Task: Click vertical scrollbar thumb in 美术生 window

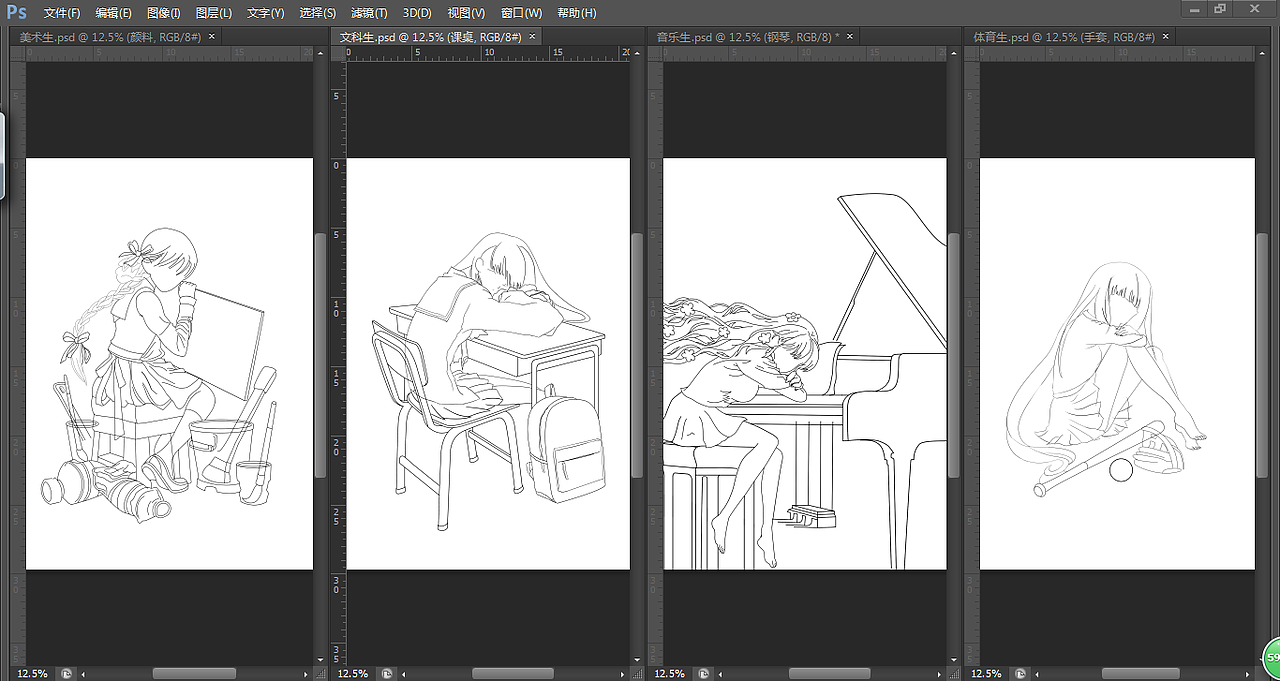Action: coord(320,356)
